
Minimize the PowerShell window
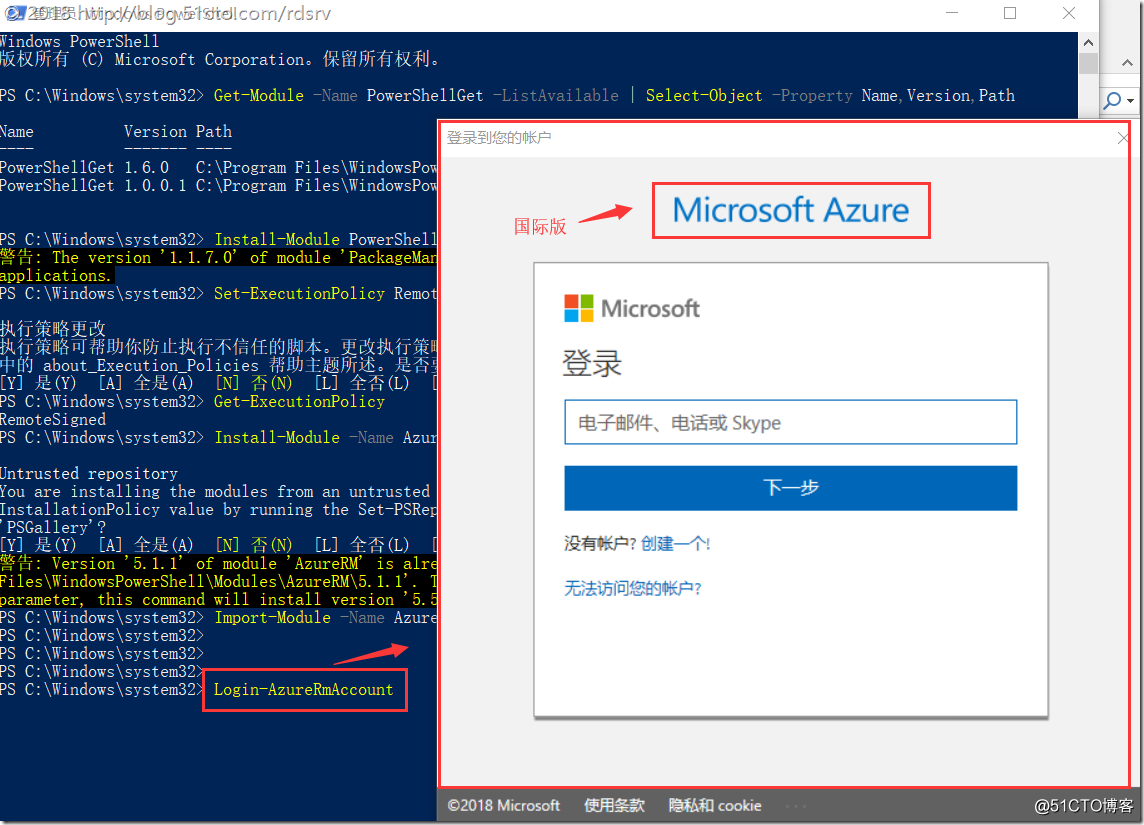click(x=952, y=13)
